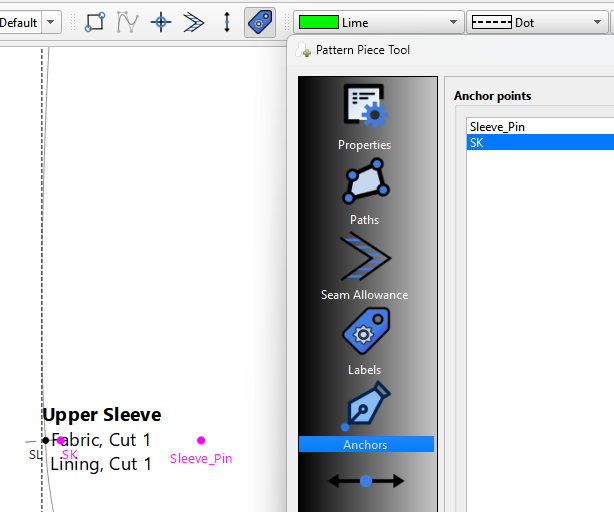Click the lime green color swatch
This screenshot has height=512, width=614.
319,22
